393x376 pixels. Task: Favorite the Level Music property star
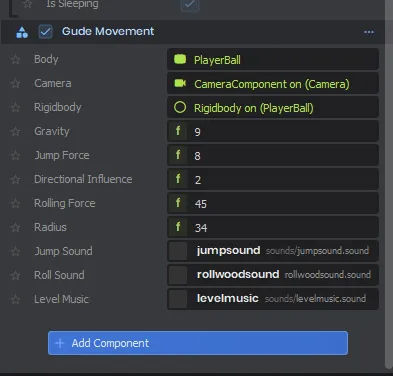pos(15,300)
